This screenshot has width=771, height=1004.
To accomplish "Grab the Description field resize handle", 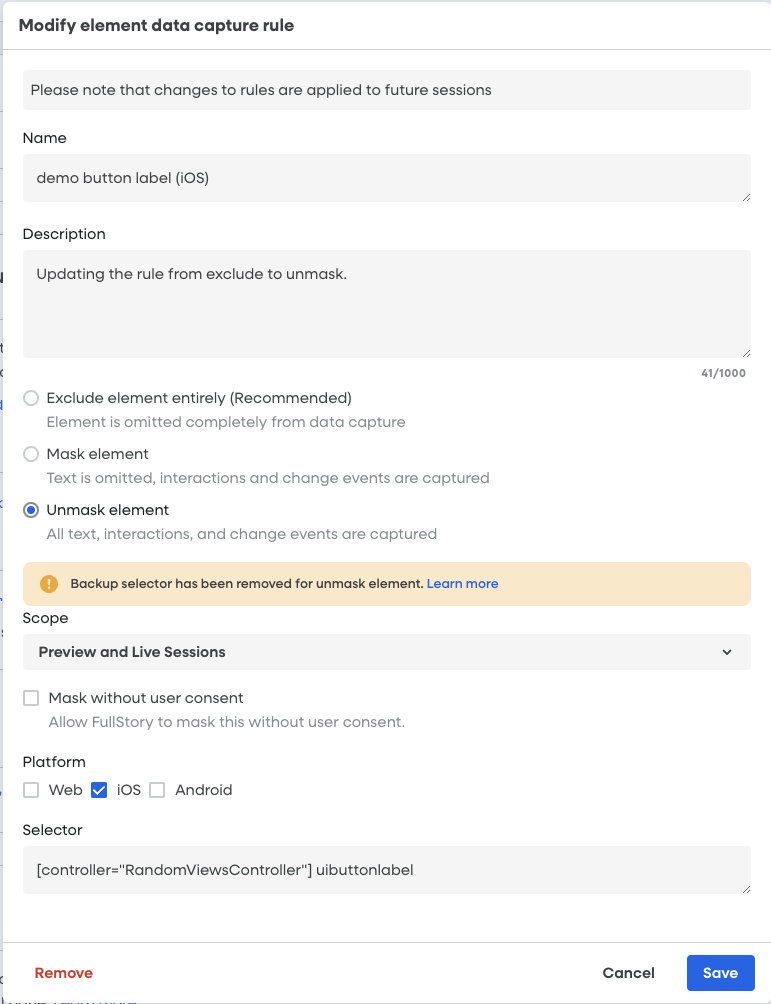I will [746, 353].
